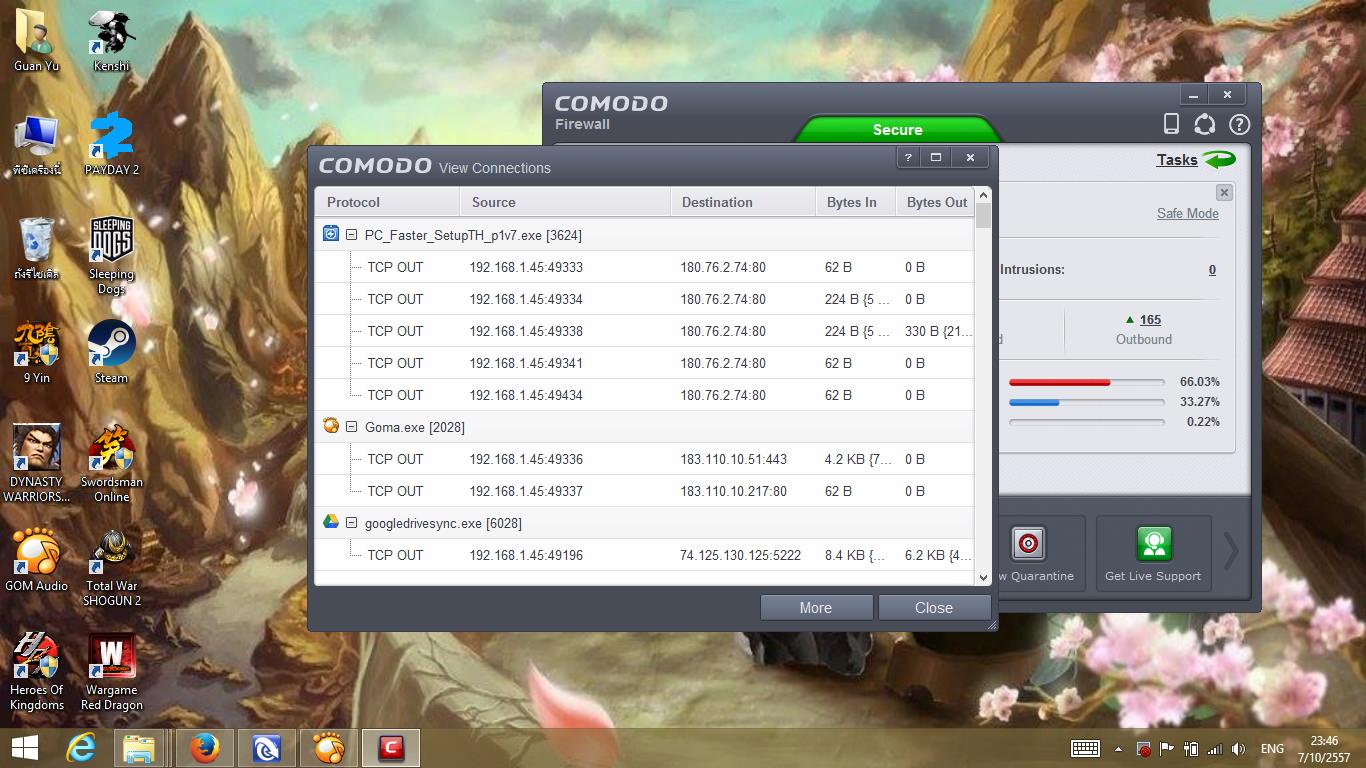Open the Comodo help question mark icon
Image resolution: width=1366 pixels, height=768 pixels.
point(1239,124)
